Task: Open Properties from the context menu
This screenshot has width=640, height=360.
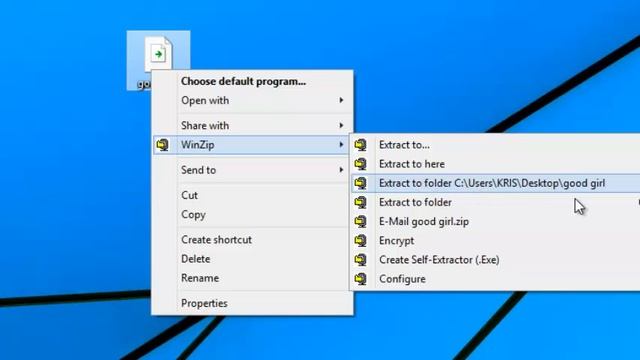Action: [x=252, y=303]
